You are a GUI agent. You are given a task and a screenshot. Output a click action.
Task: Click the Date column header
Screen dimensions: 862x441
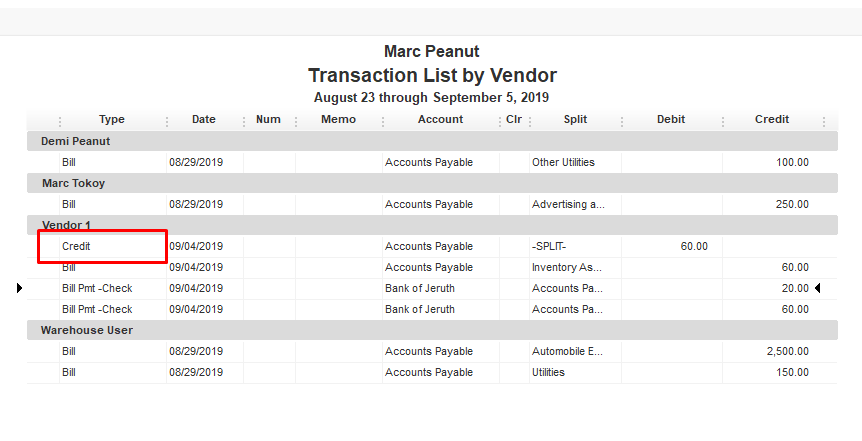pyautogui.click(x=203, y=119)
